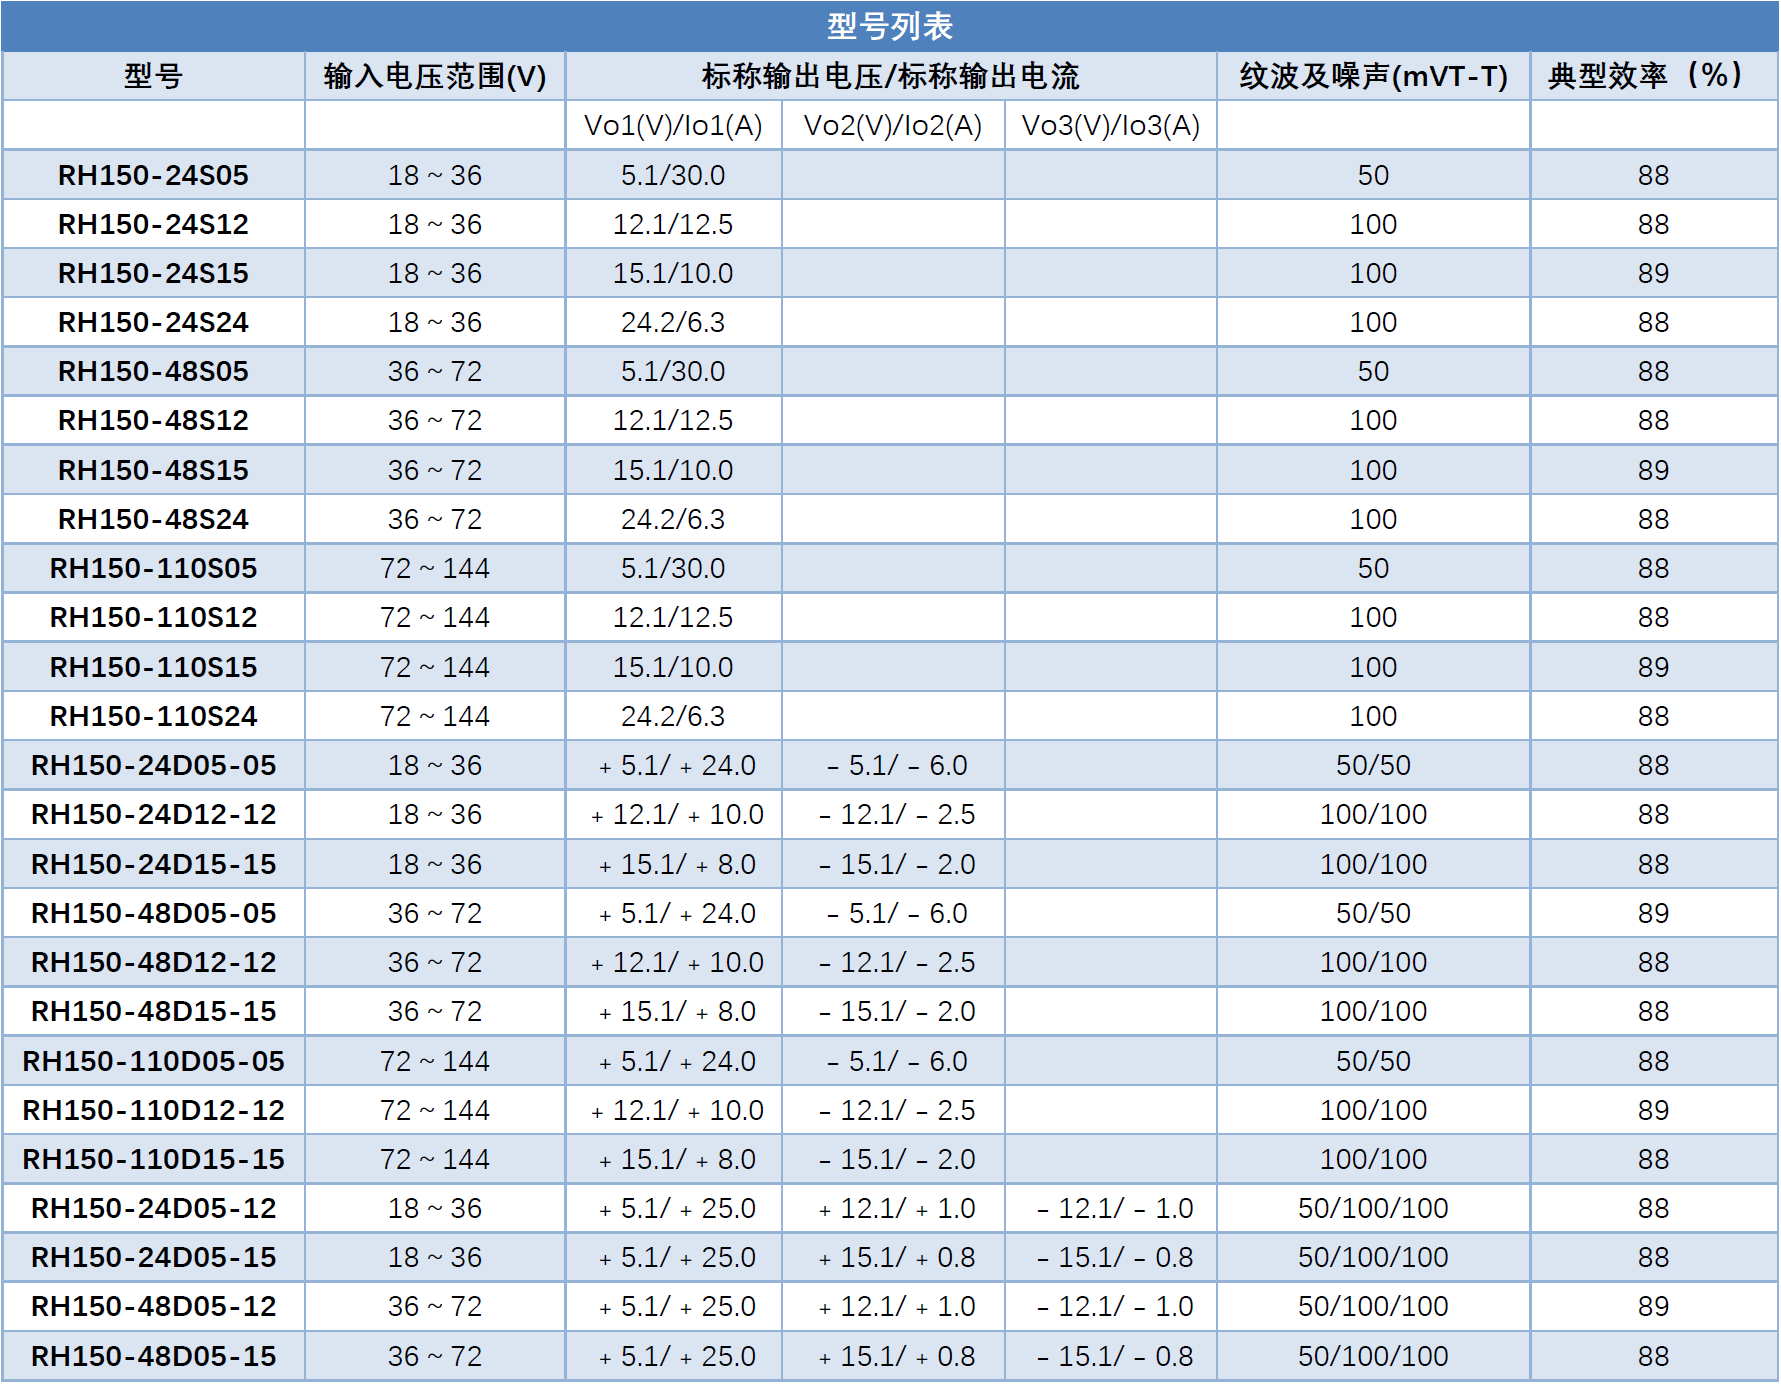
Task: Click + 12.1/ + 10.0 in RH150-48D12-12 row
Action: (677, 962)
